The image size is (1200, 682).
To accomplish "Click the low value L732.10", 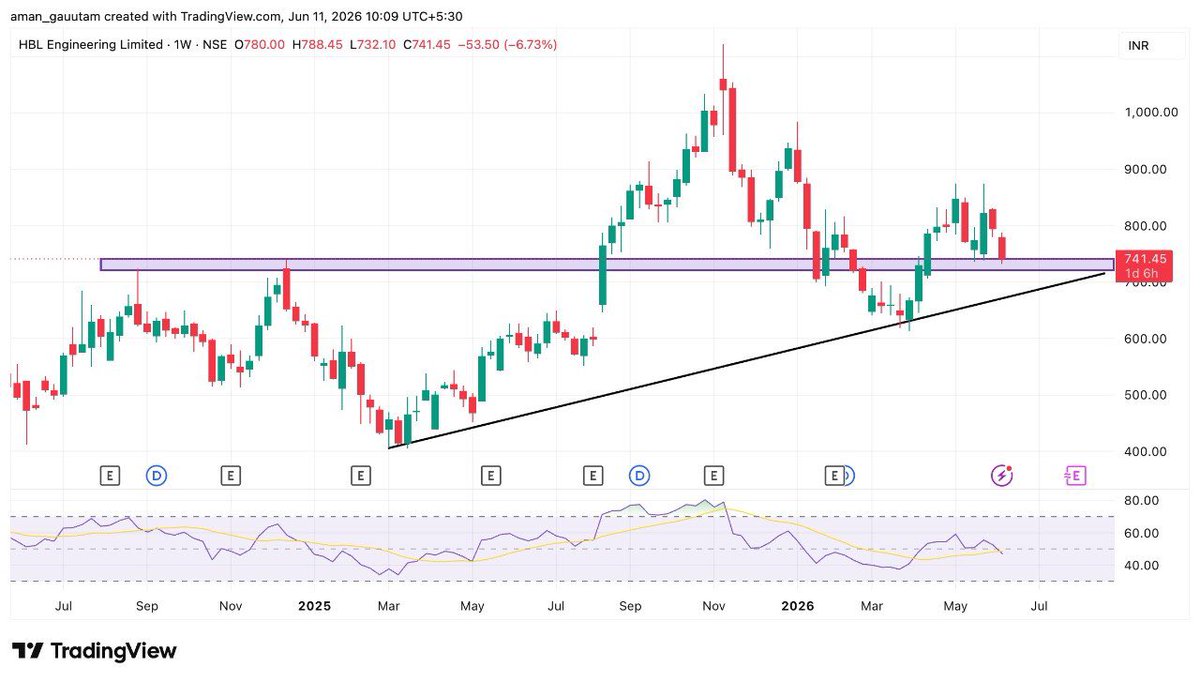I will point(375,45).
